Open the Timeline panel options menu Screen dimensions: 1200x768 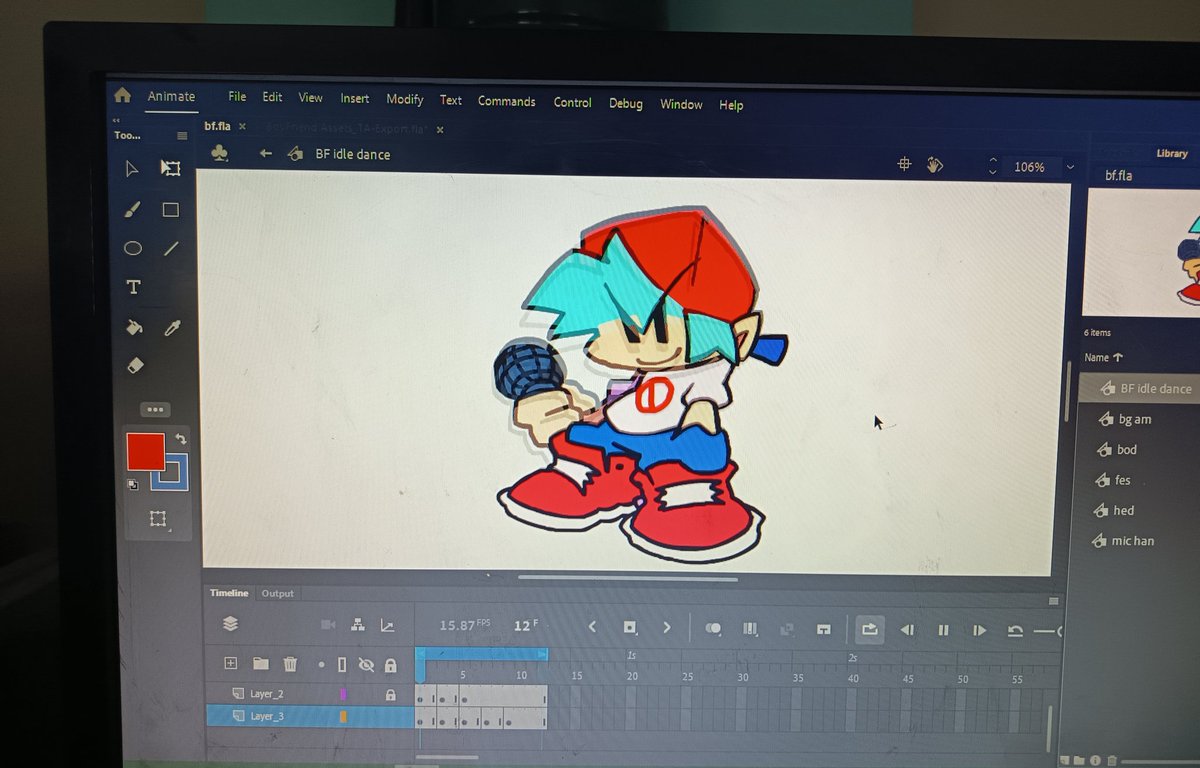click(1052, 601)
